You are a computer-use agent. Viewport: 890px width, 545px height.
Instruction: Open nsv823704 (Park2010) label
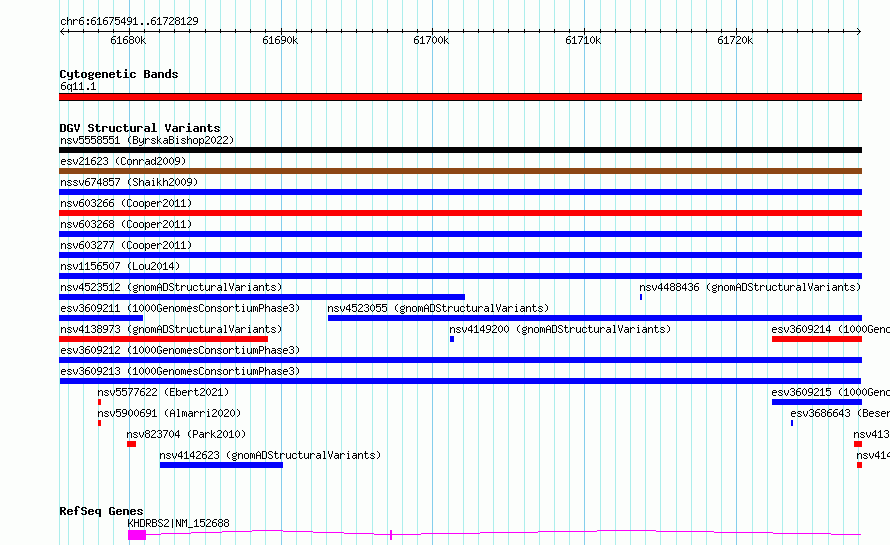coord(186,434)
